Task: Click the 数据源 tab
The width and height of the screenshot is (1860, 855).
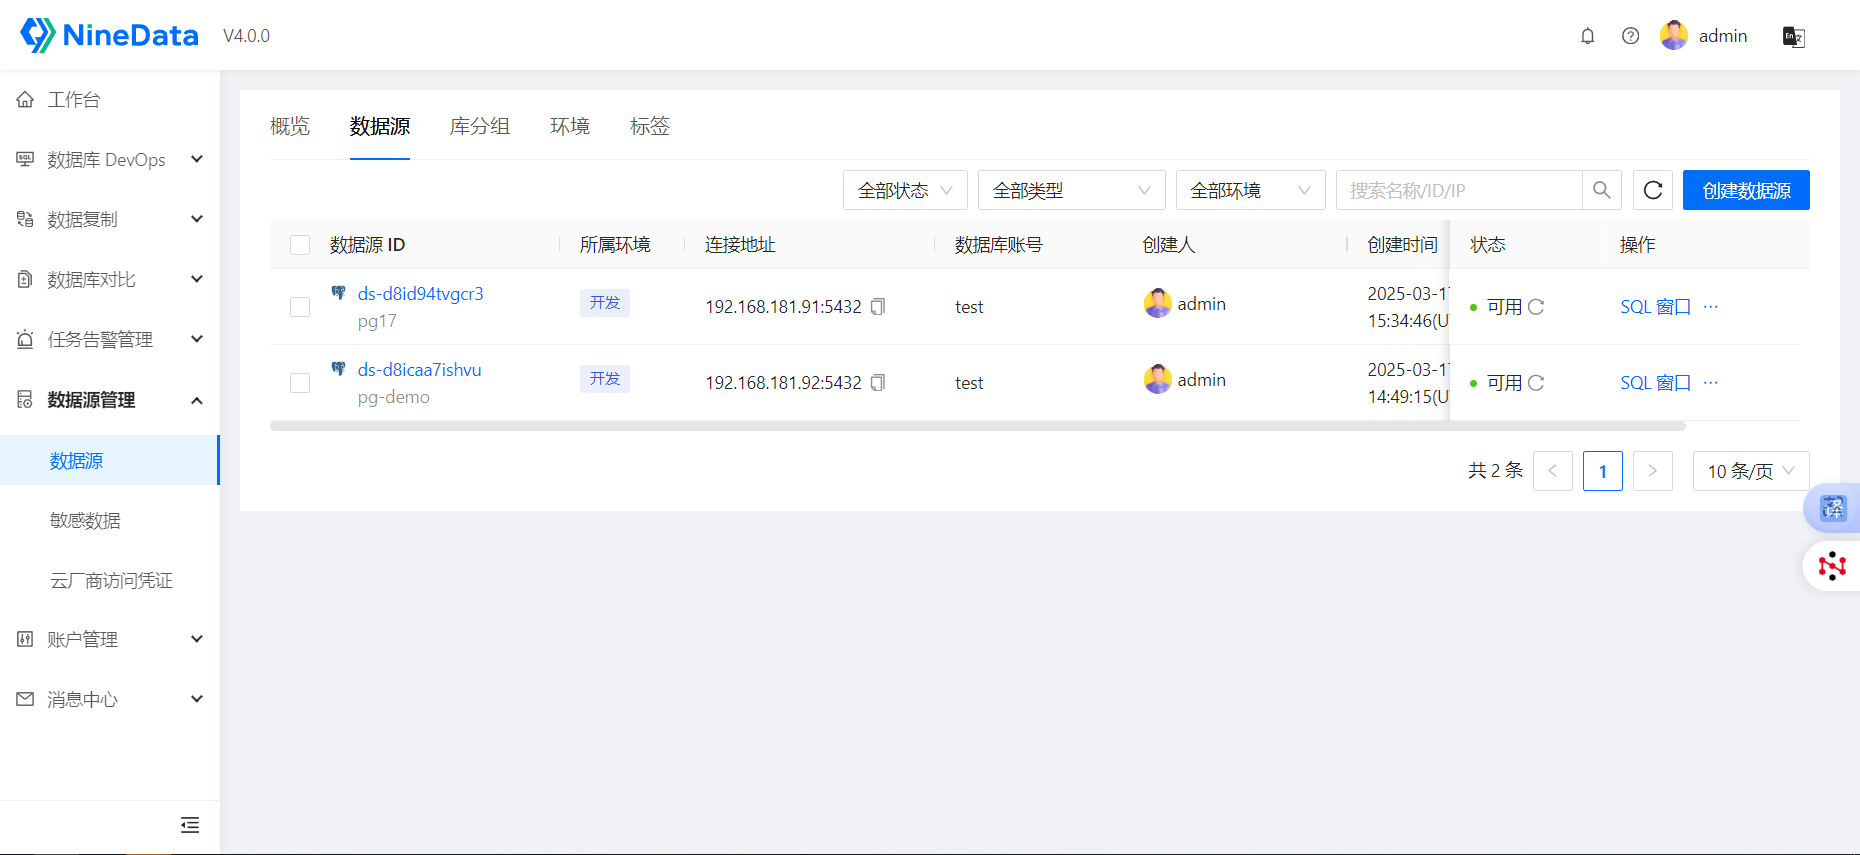Action: (x=380, y=126)
